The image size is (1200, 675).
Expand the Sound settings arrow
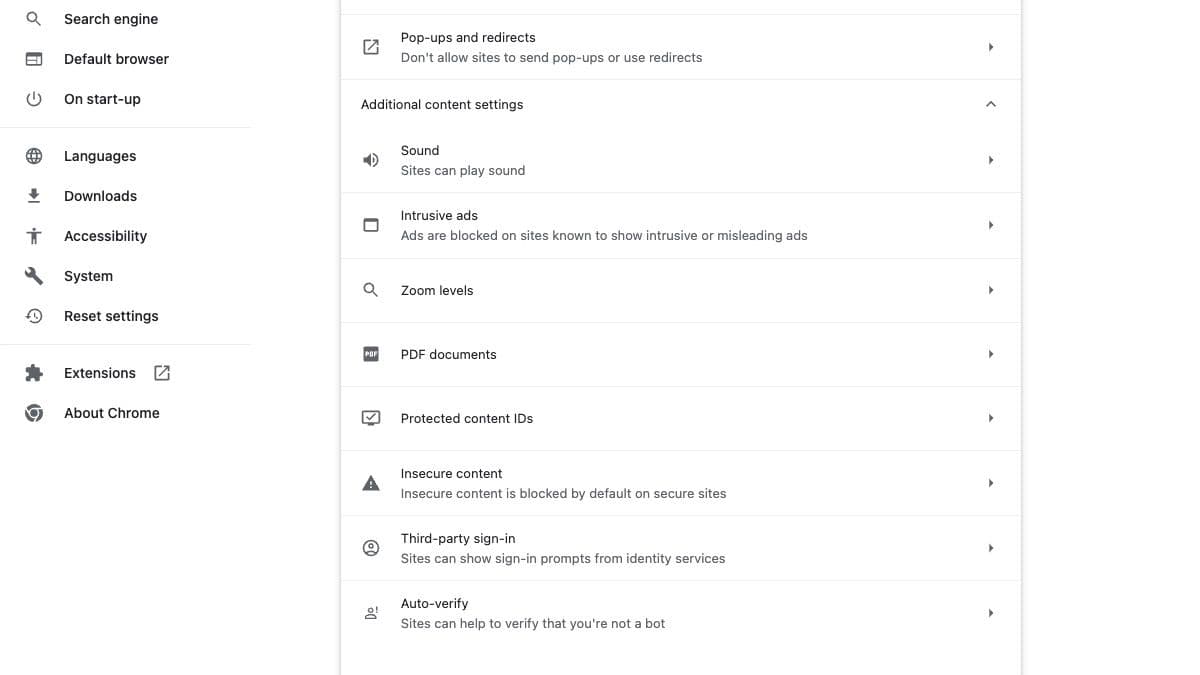990,160
